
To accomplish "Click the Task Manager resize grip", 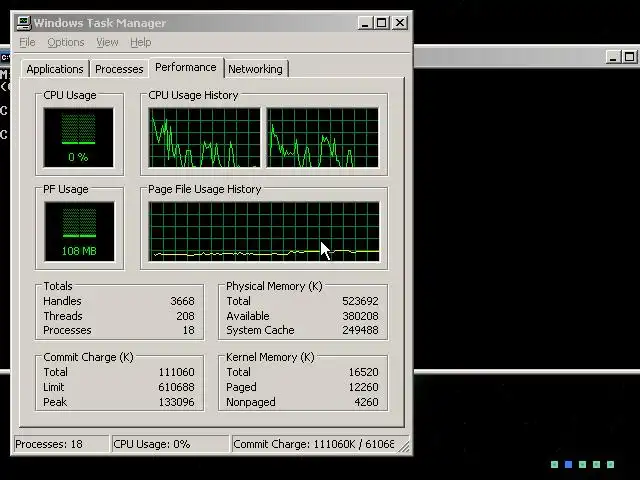I will (404, 447).
